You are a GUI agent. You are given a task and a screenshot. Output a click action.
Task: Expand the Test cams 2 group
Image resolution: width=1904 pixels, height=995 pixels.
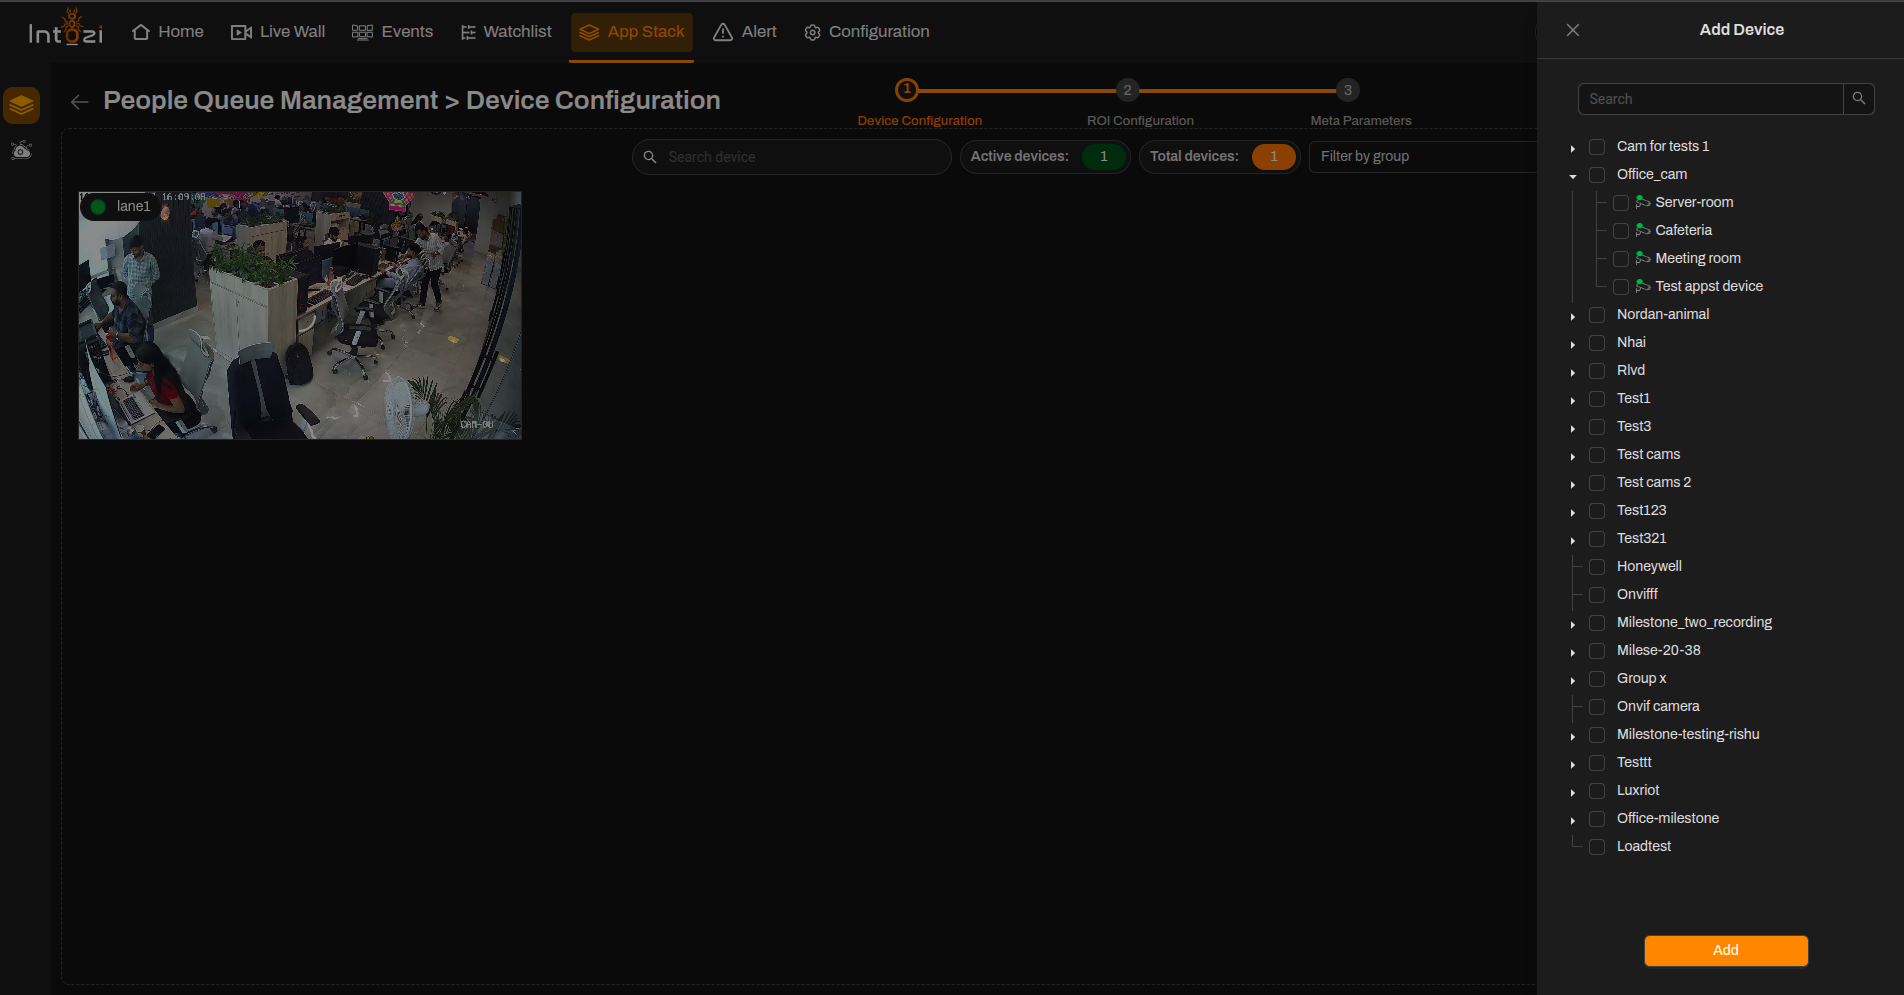pyautogui.click(x=1573, y=484)
